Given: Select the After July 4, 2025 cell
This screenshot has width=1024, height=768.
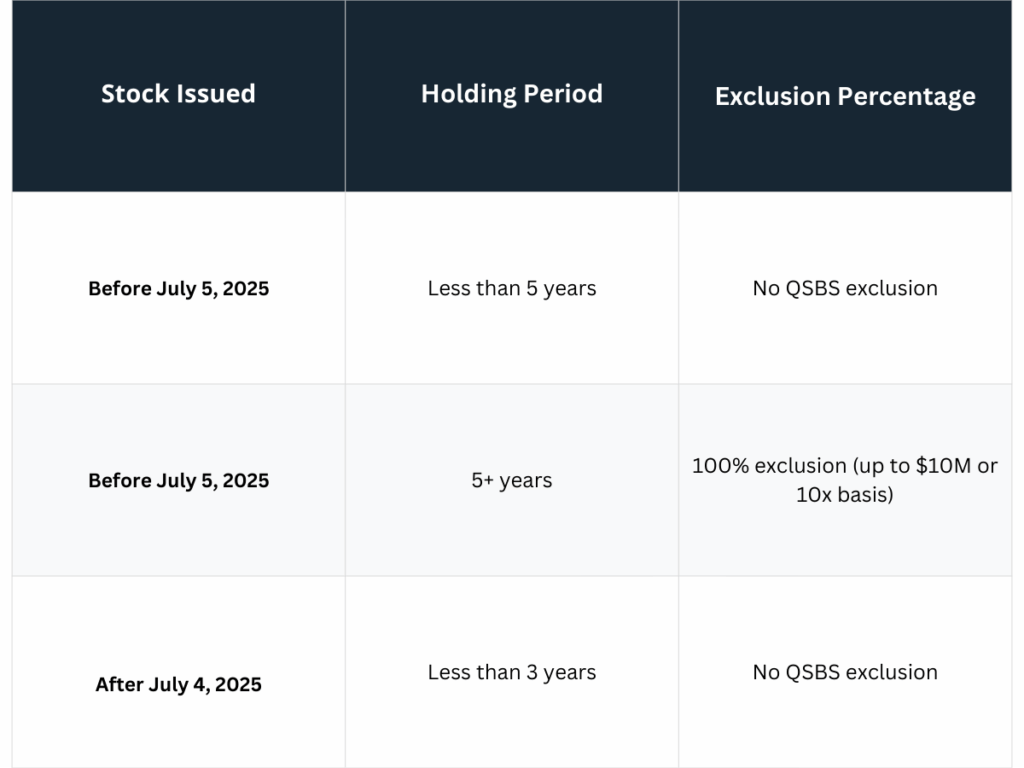Looking at the screenshot, I should [x=178, y=685].
